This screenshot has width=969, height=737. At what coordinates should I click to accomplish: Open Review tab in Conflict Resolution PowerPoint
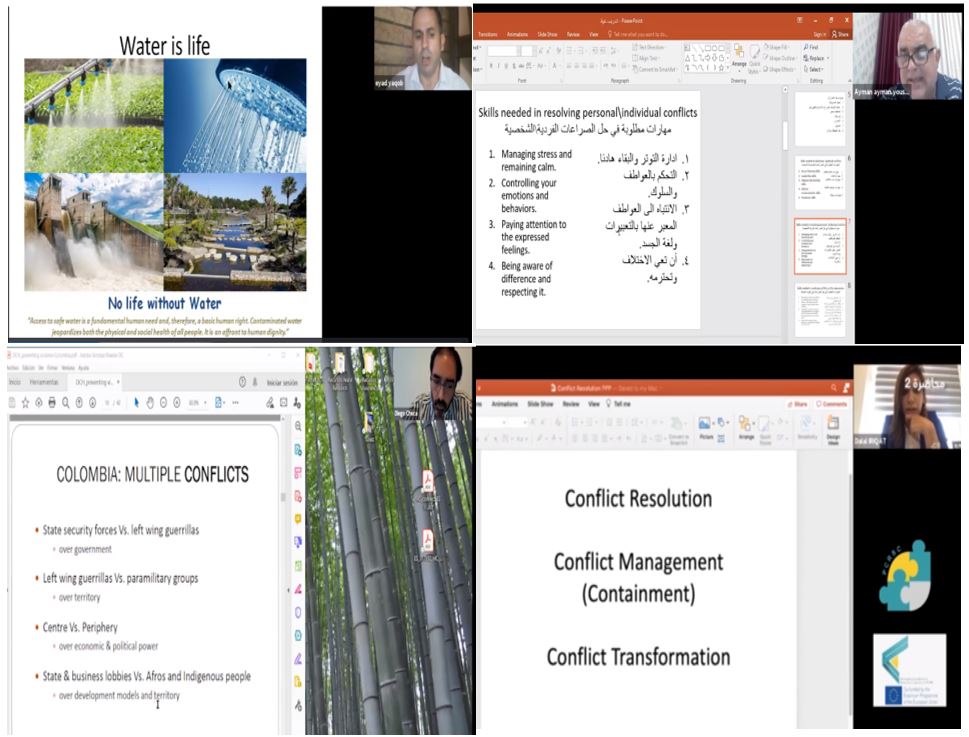tap(571, 404)
